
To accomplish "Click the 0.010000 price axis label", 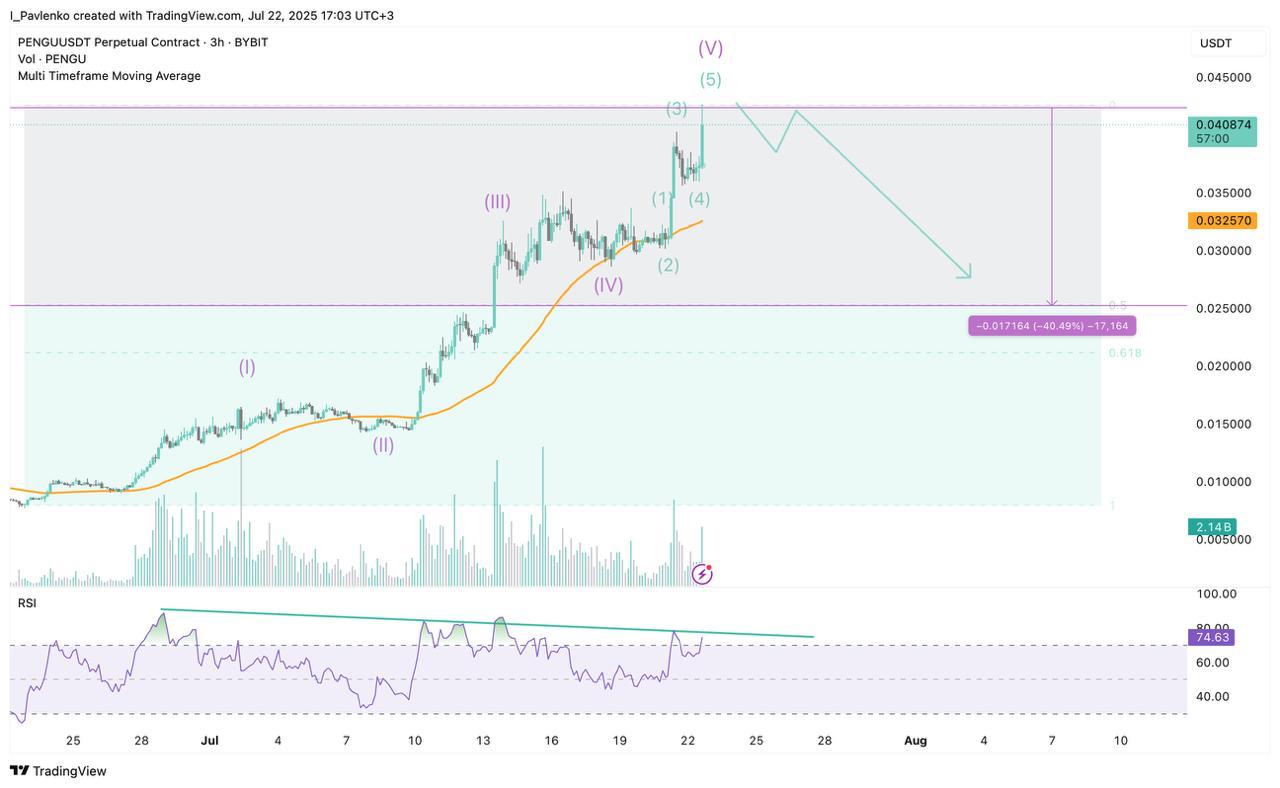I will point(1224,482).
